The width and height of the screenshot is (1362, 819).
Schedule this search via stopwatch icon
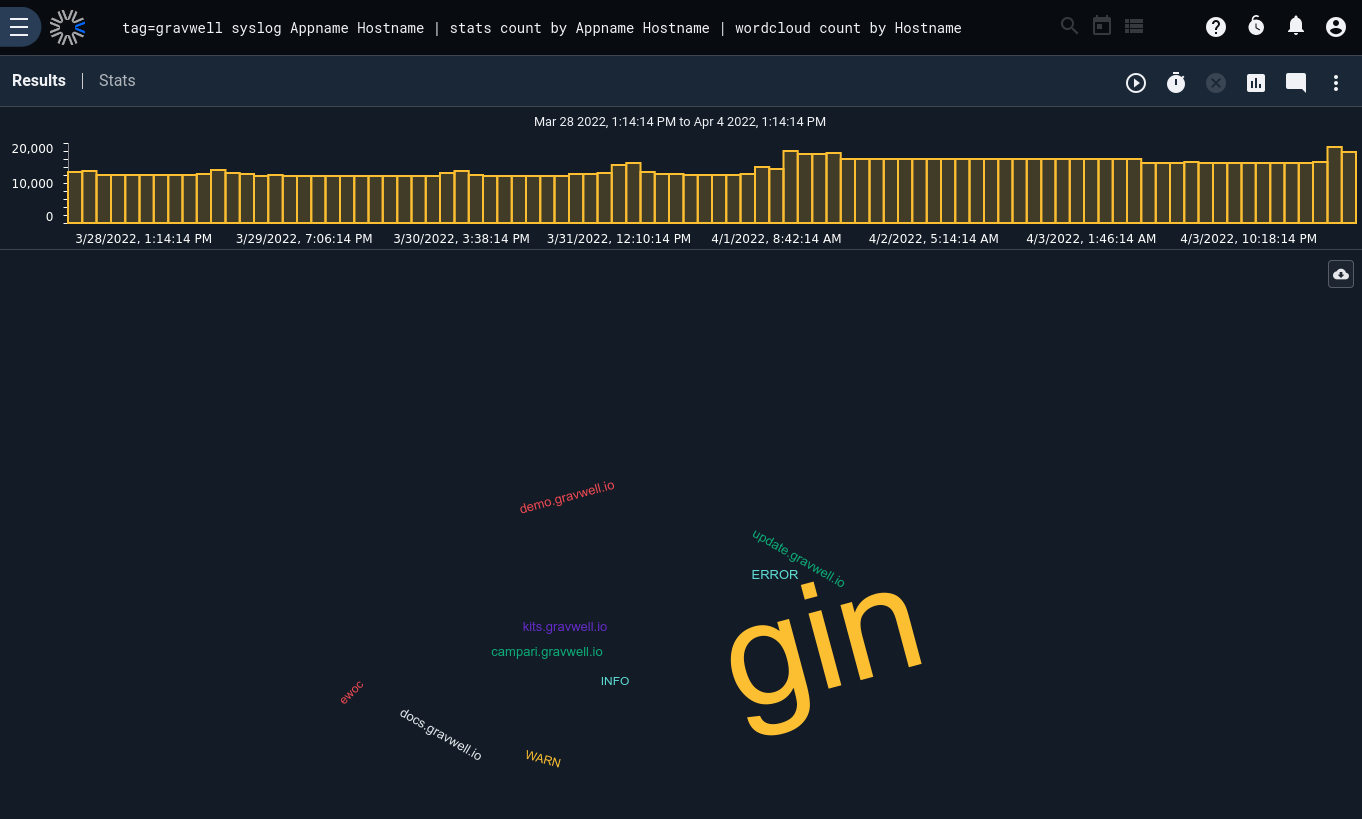pyautogui.click(x=1176, y=83)
